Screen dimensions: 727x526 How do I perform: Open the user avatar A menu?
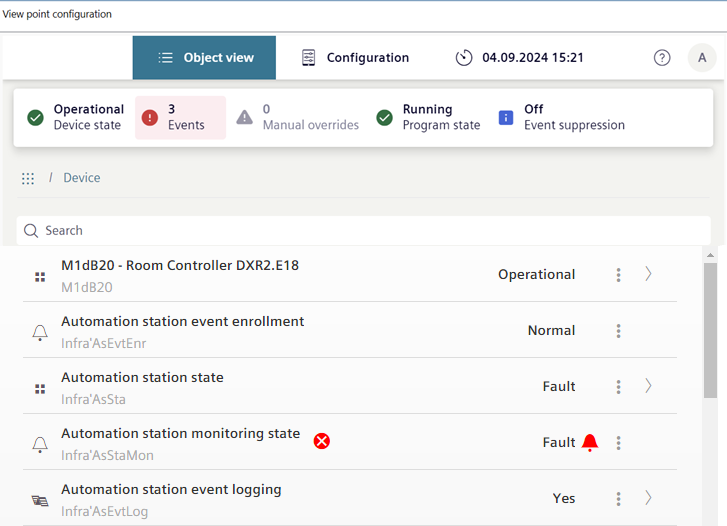point(702,58)
